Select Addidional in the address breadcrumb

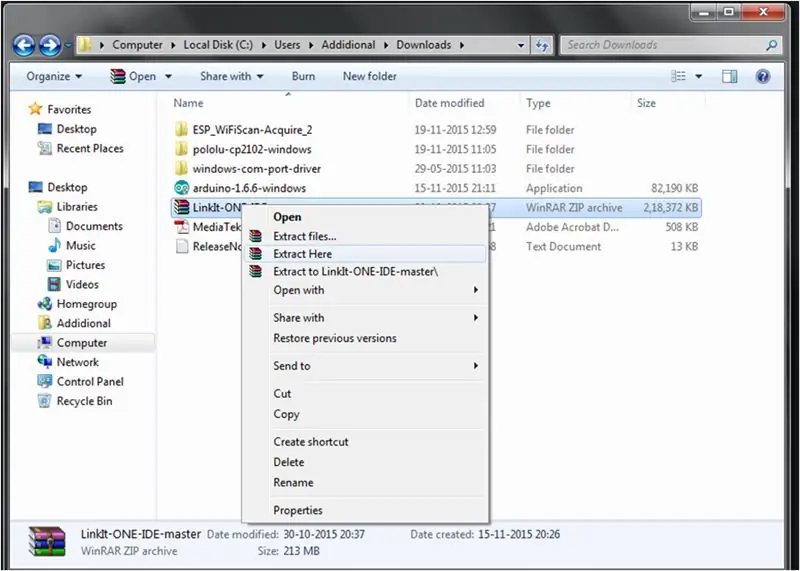click(348, 45)
